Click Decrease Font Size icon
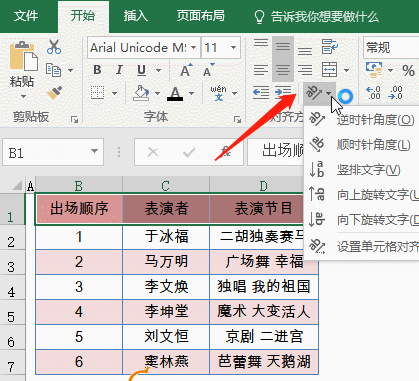419x381 pixels. [x=209, y=70]
